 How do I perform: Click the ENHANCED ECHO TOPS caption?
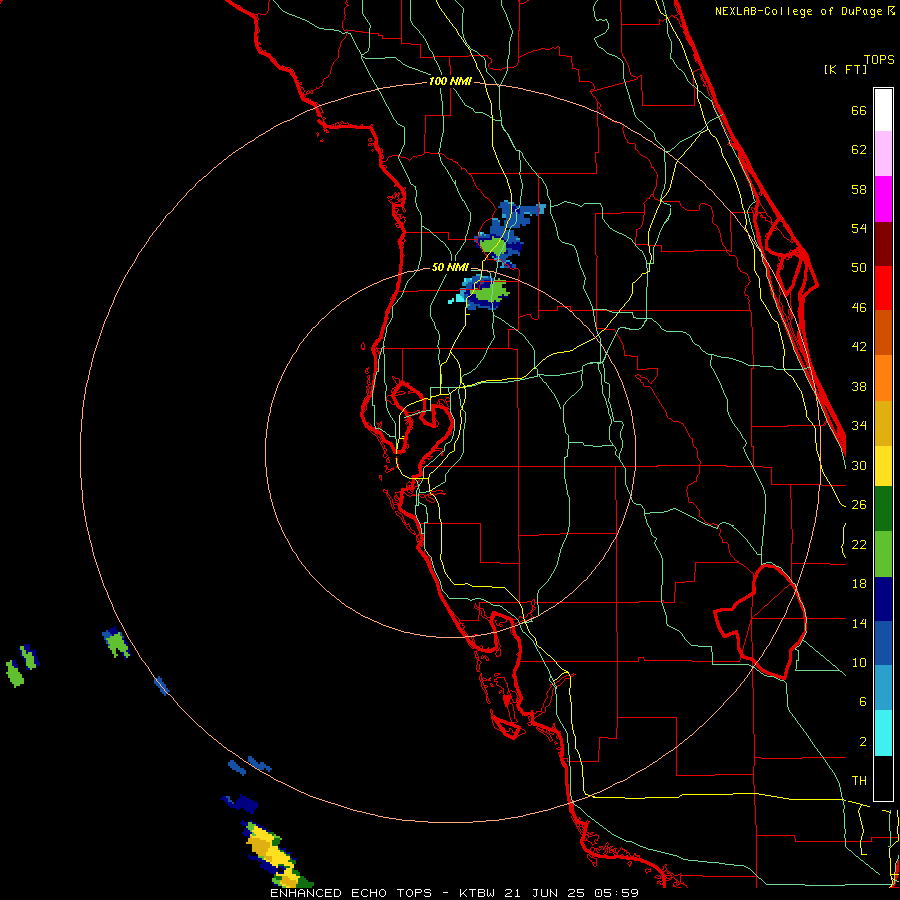point(351,893)
